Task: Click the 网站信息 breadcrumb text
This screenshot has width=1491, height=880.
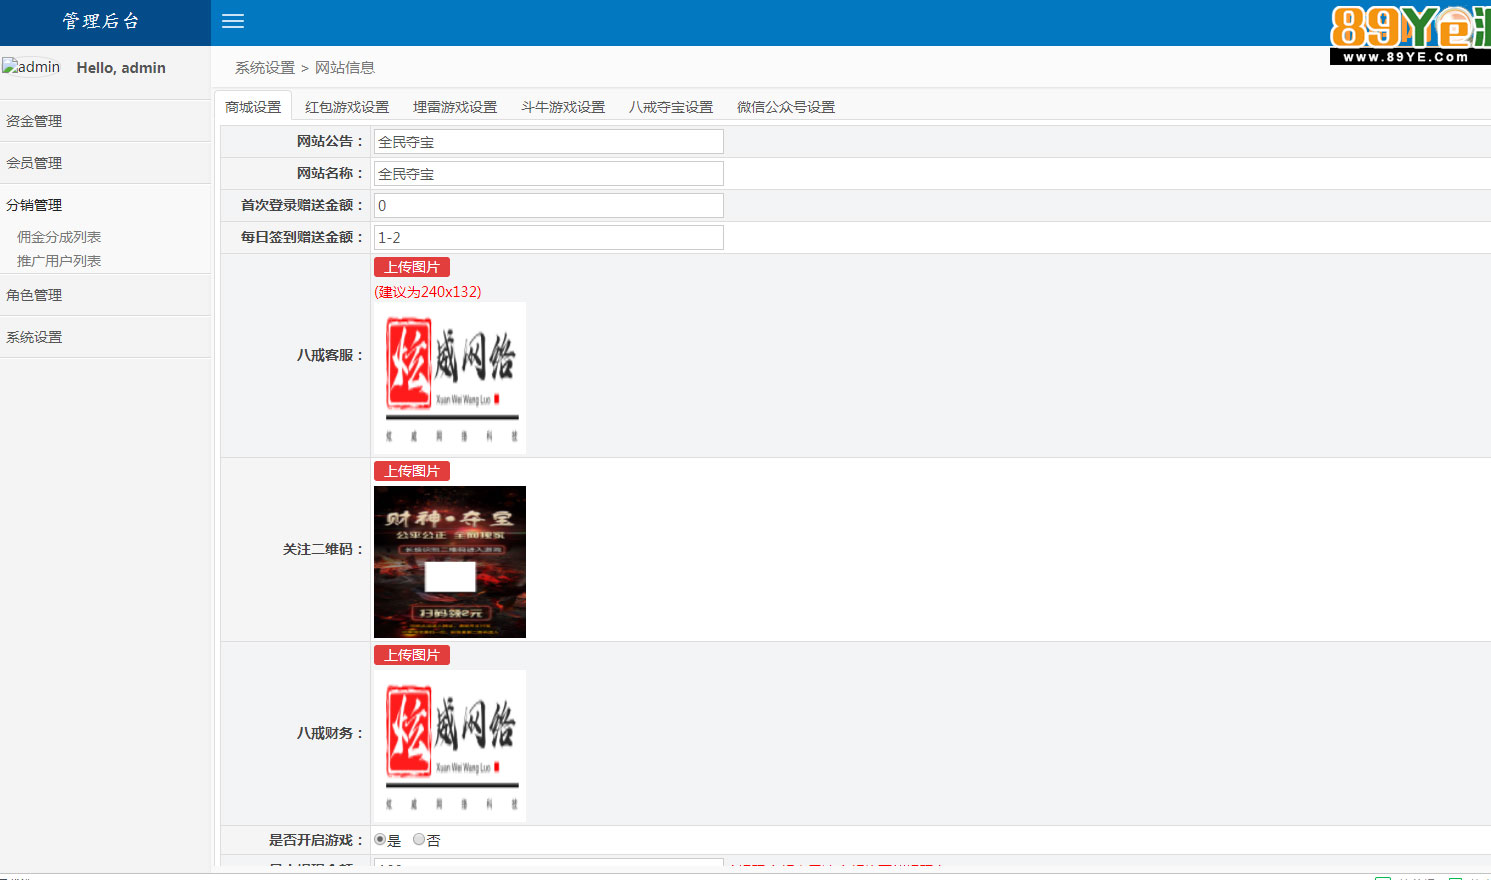Action: click(345, 67)
